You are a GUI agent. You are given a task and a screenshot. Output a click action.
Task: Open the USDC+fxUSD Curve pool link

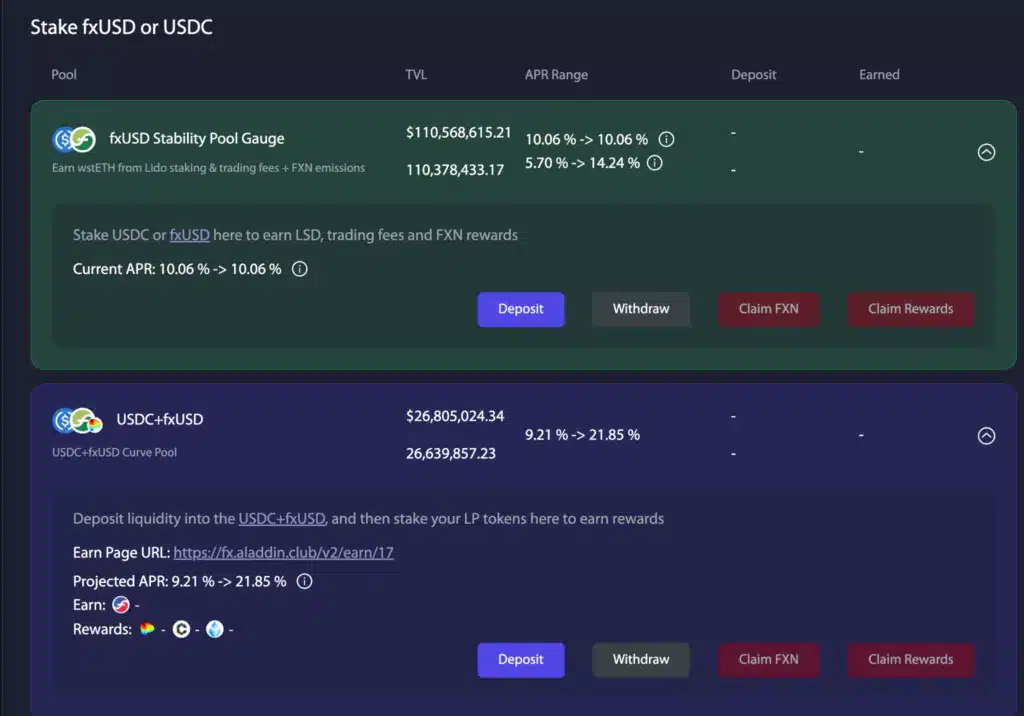click(x=281, y=518)
